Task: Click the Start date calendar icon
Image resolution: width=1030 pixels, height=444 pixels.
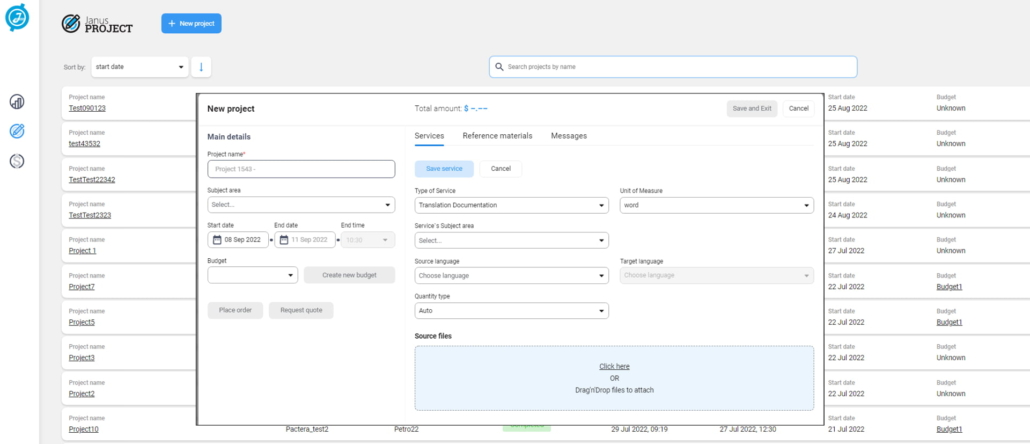Action: pyautogui.click(x=217, y=240)
